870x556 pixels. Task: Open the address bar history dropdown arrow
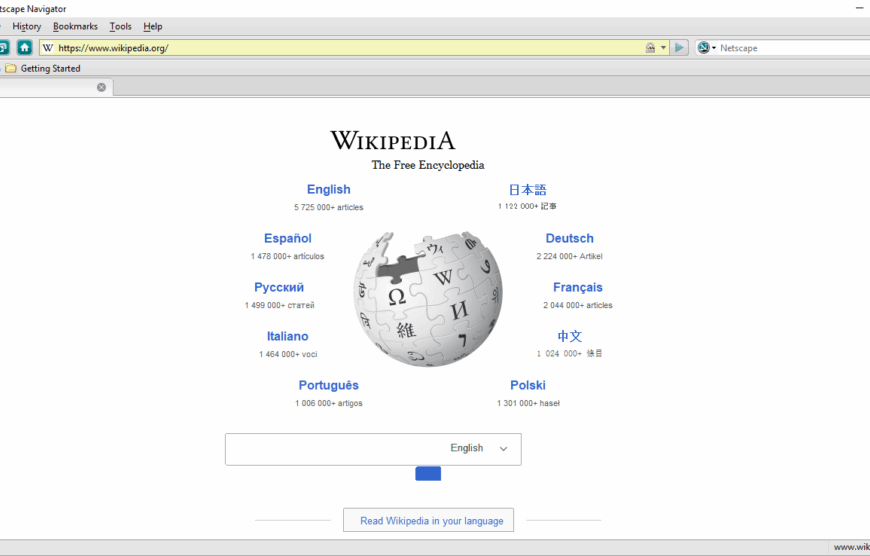pos(663,48)
